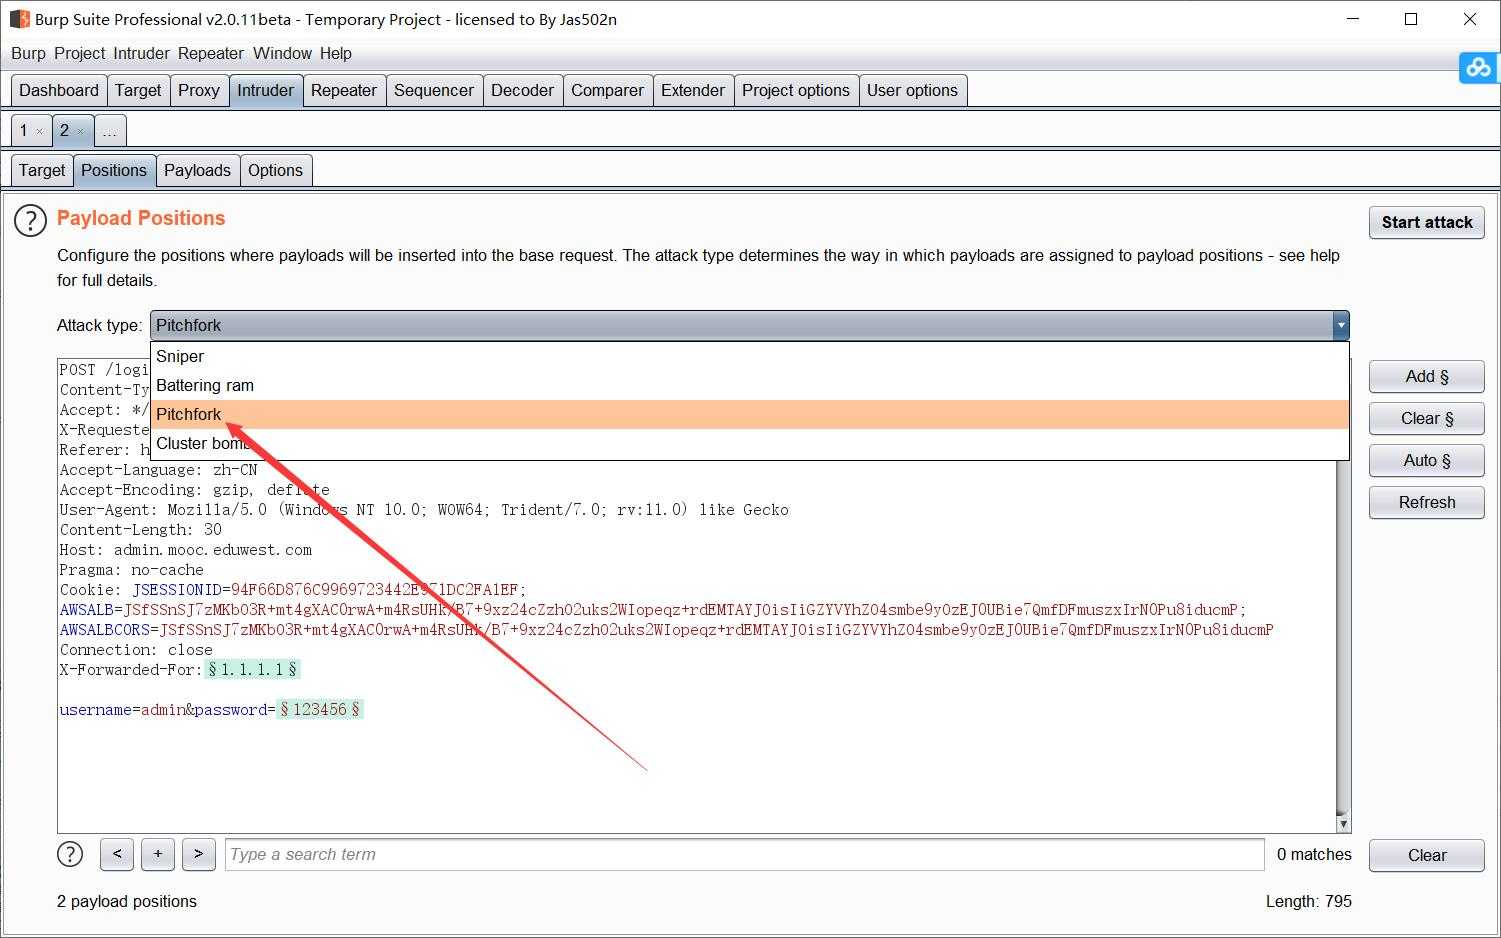The width and height of the screenshot is (1501, 938).
Task: Open the Burp menu
Action: tap(28, 53)
